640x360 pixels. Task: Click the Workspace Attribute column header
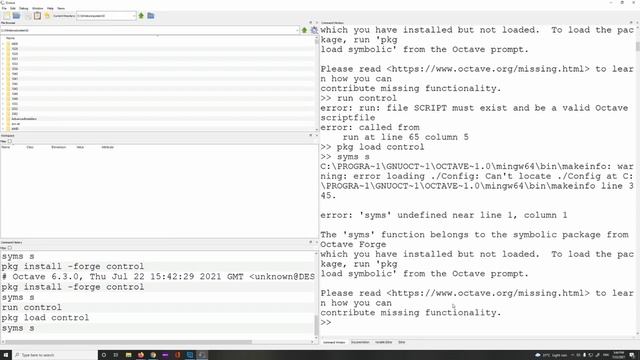click(108, 147)
